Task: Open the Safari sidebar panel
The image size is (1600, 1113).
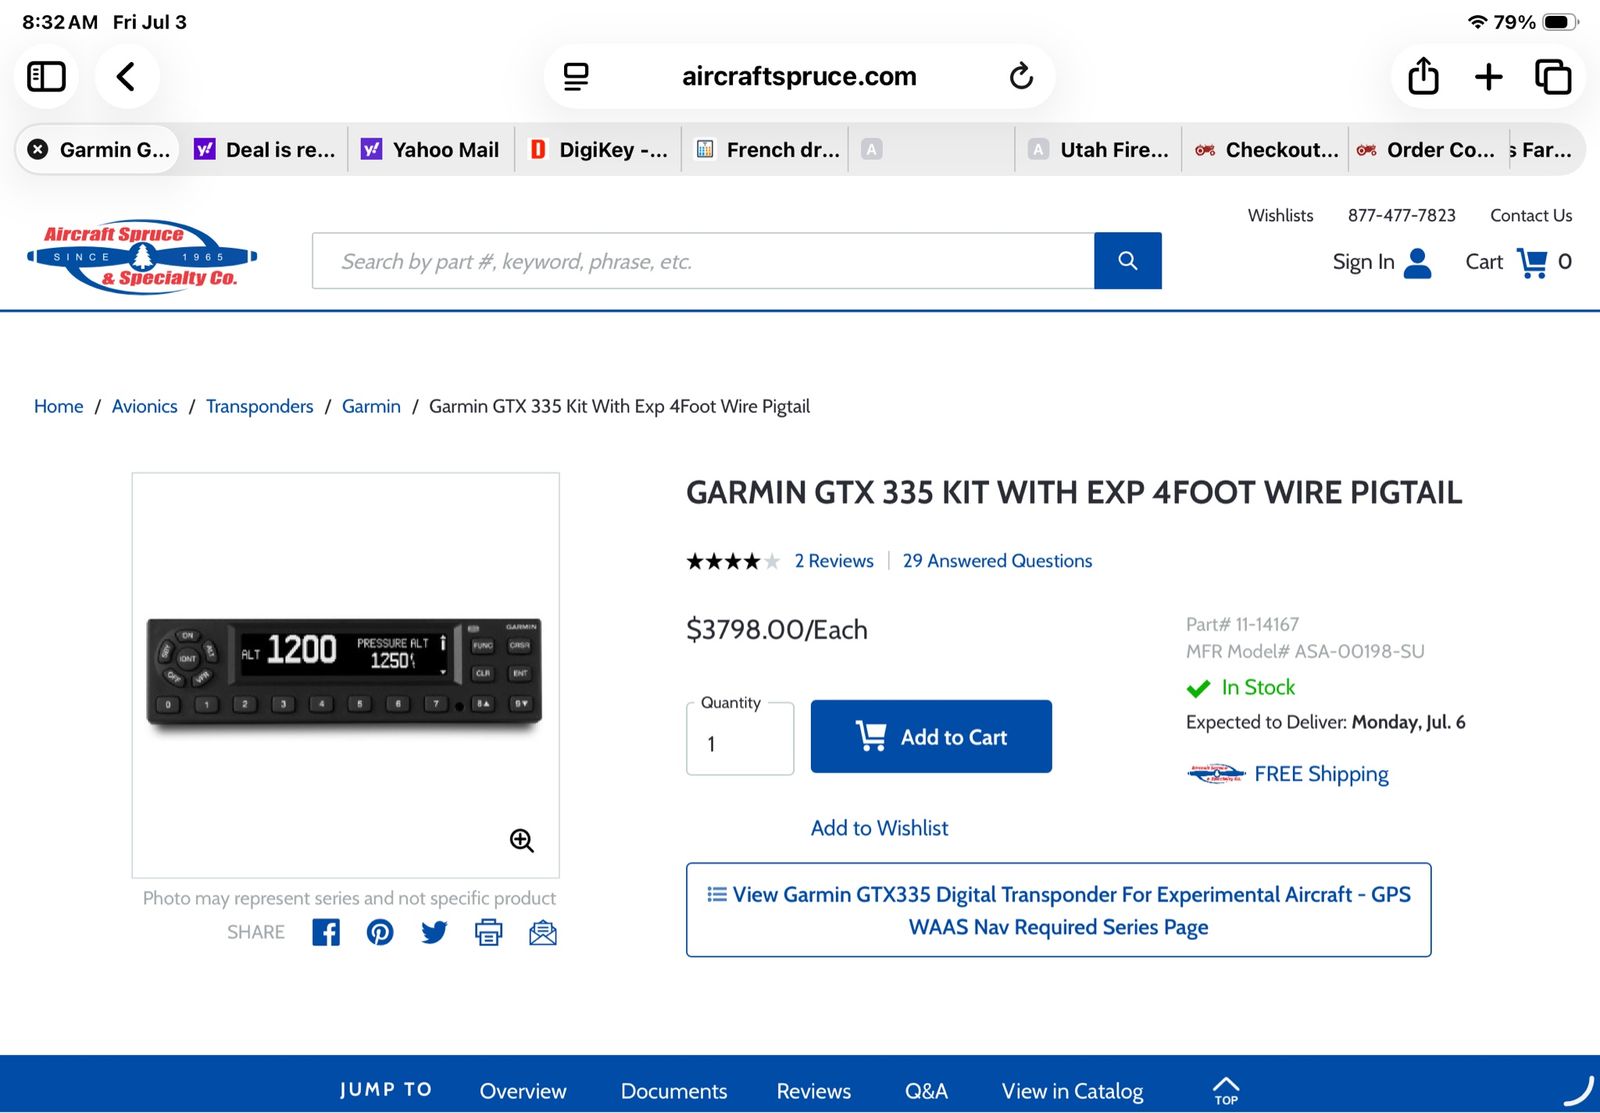Action: pos(46,76)
